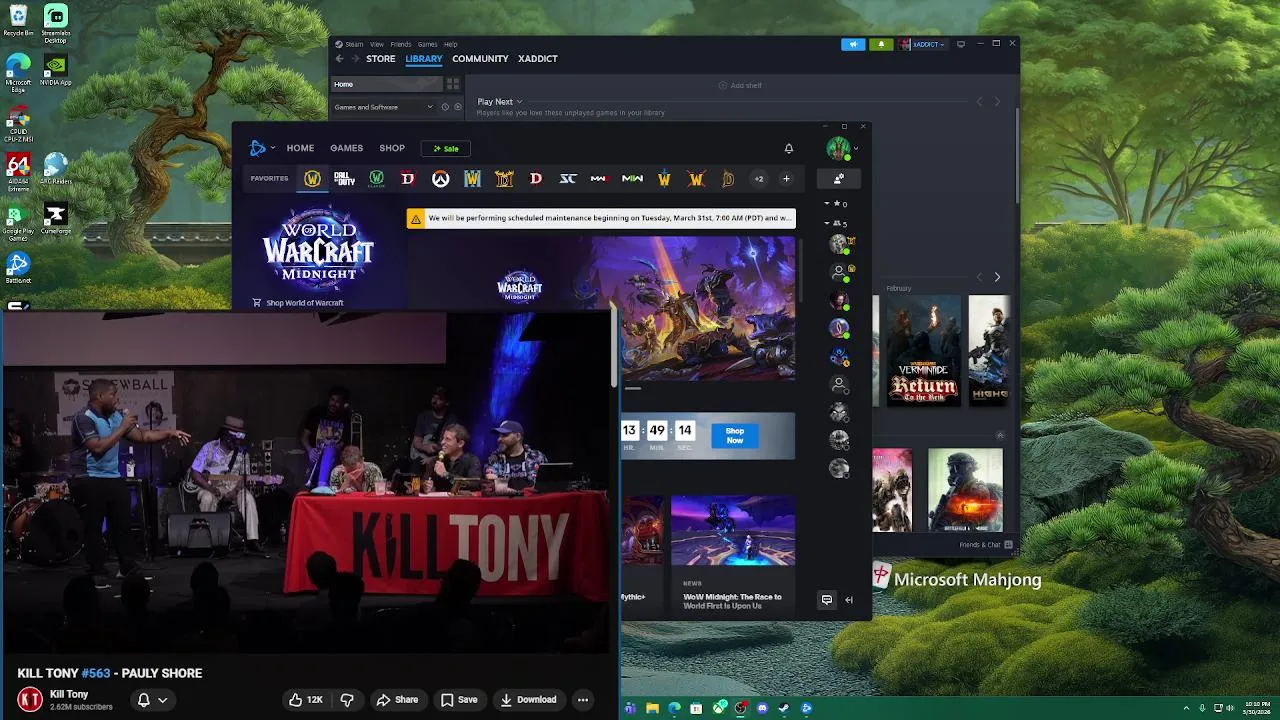Open Overwatch from Battle.net favorites bar
1280x720 pixels.
(440, 179)
